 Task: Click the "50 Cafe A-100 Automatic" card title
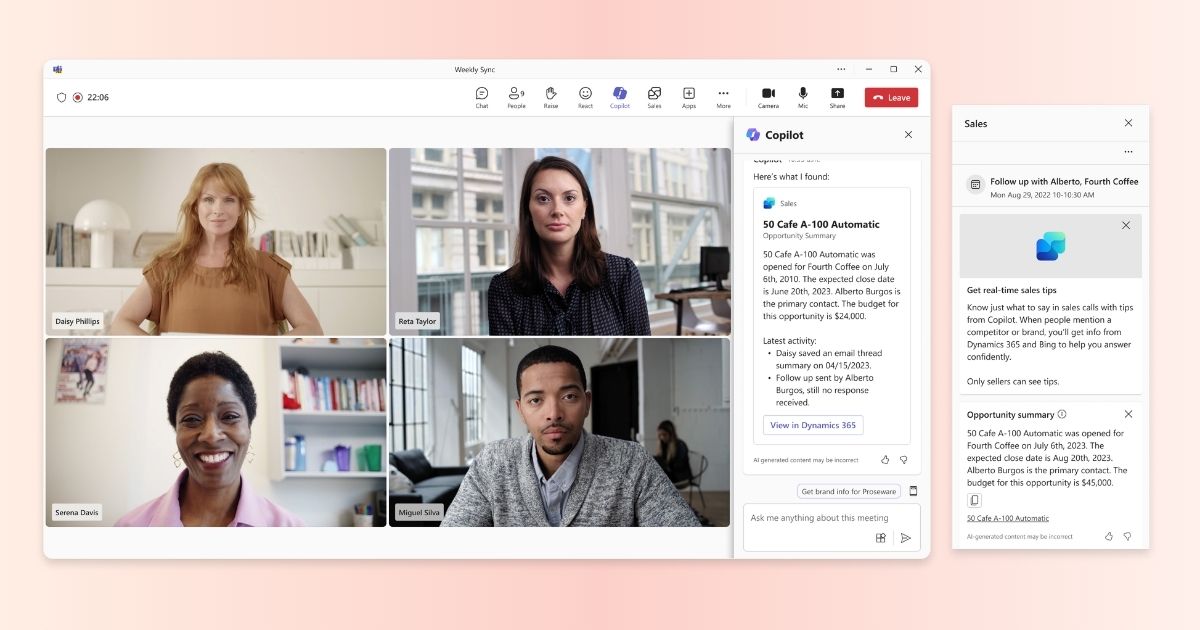(x=821, y=224)
